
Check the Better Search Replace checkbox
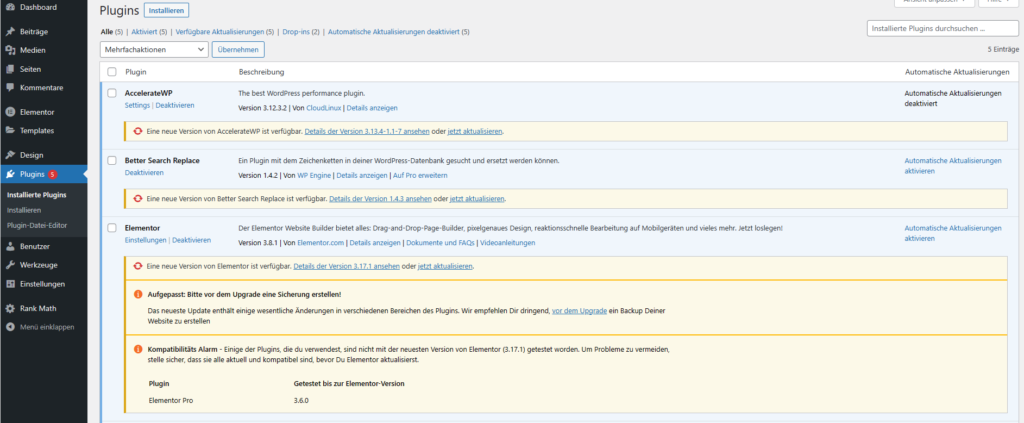[x=112, y=161]
